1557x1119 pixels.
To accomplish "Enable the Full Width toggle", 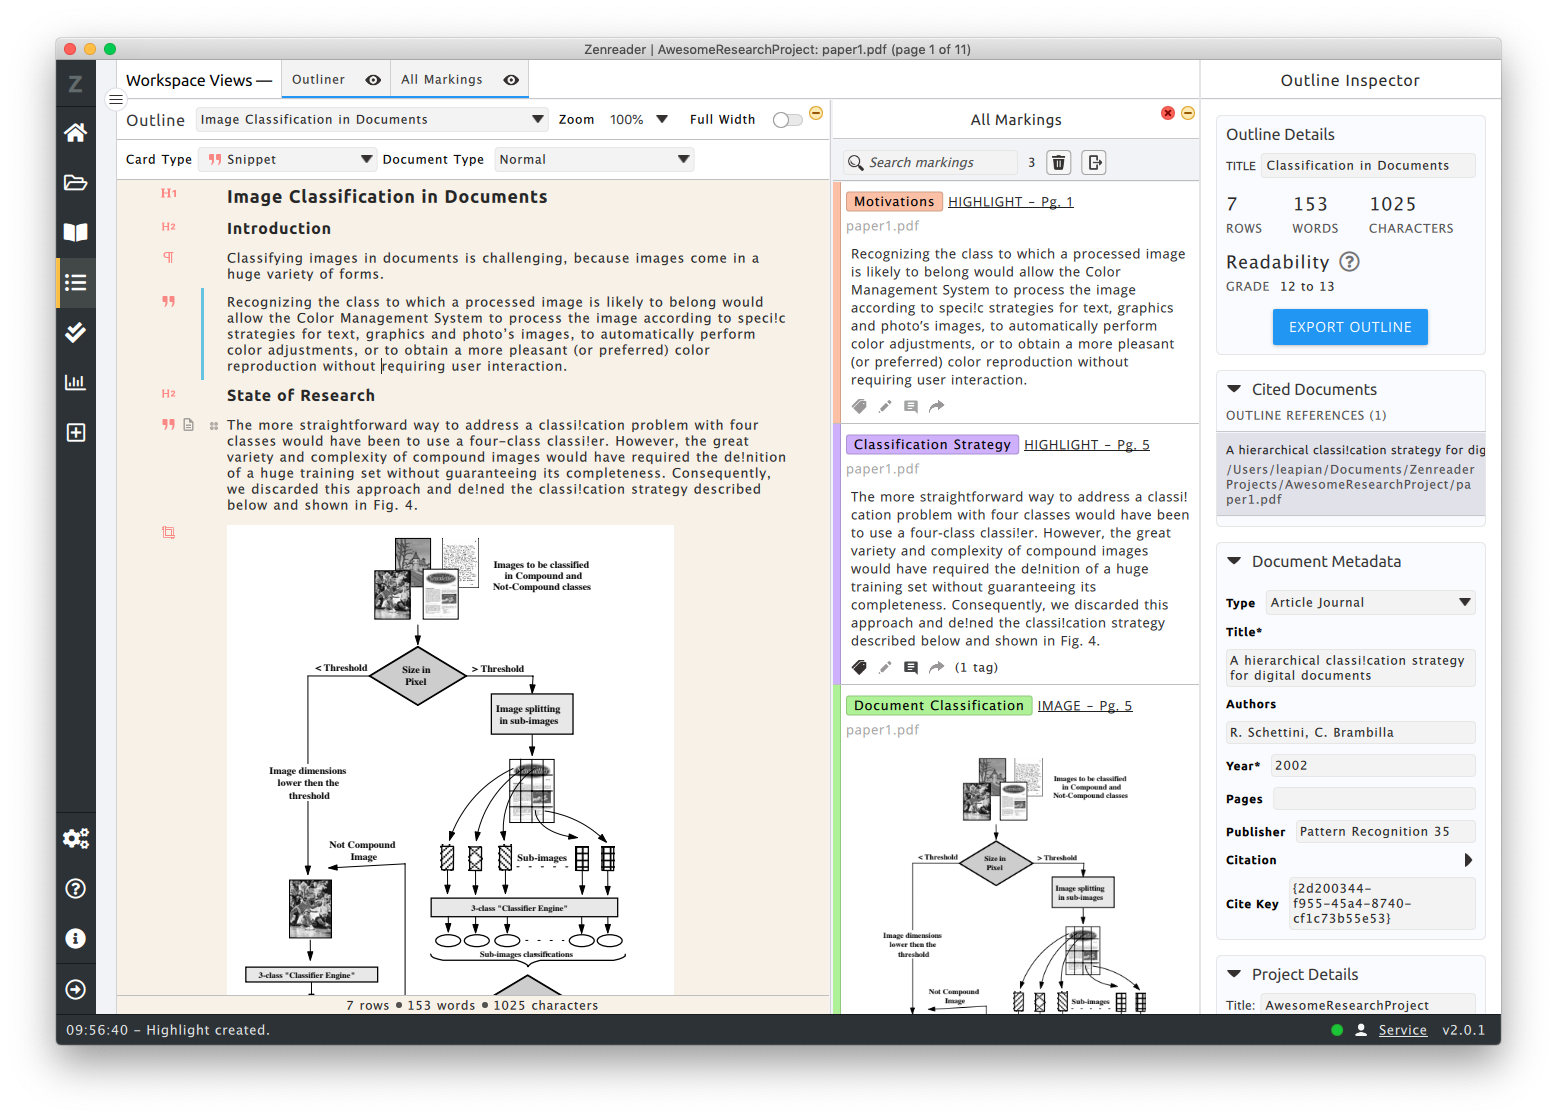I will [787, 120].
